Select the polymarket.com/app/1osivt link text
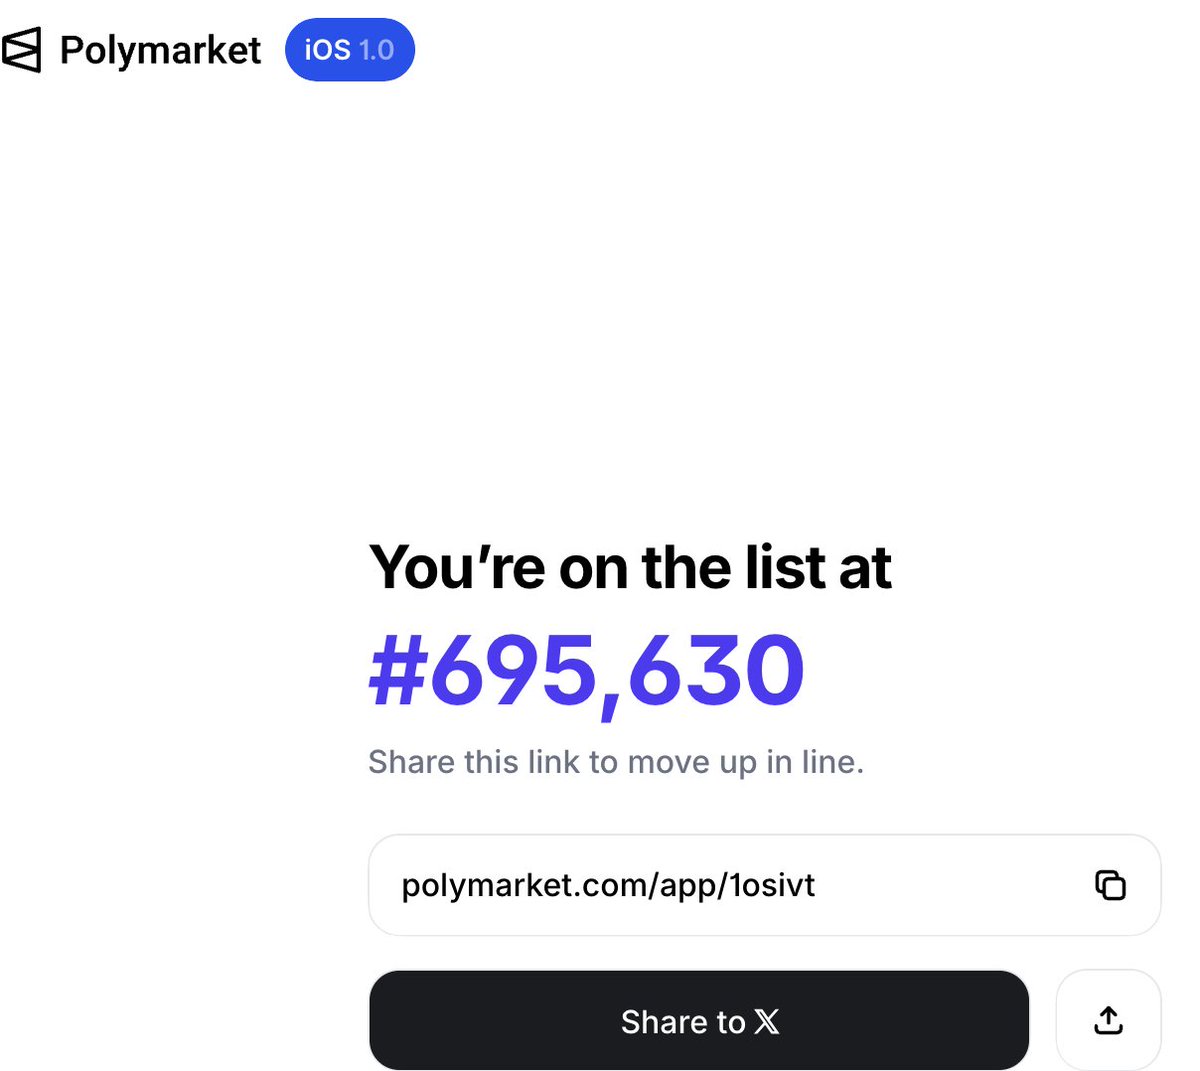This screenshot has height=1071, width=1200. point(608,885)
